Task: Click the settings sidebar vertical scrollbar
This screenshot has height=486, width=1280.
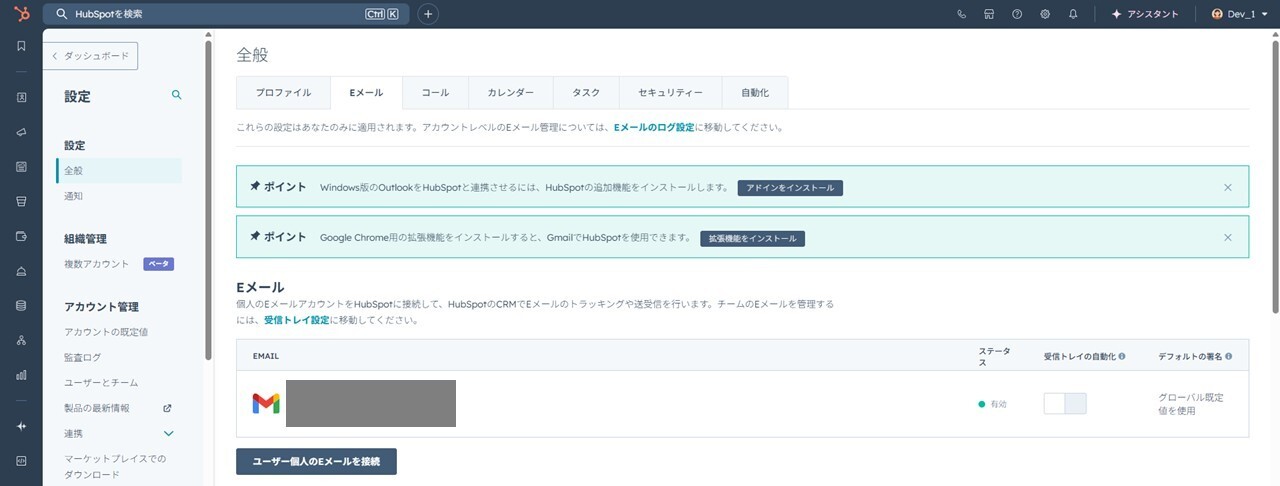Action: click(207, 200)
